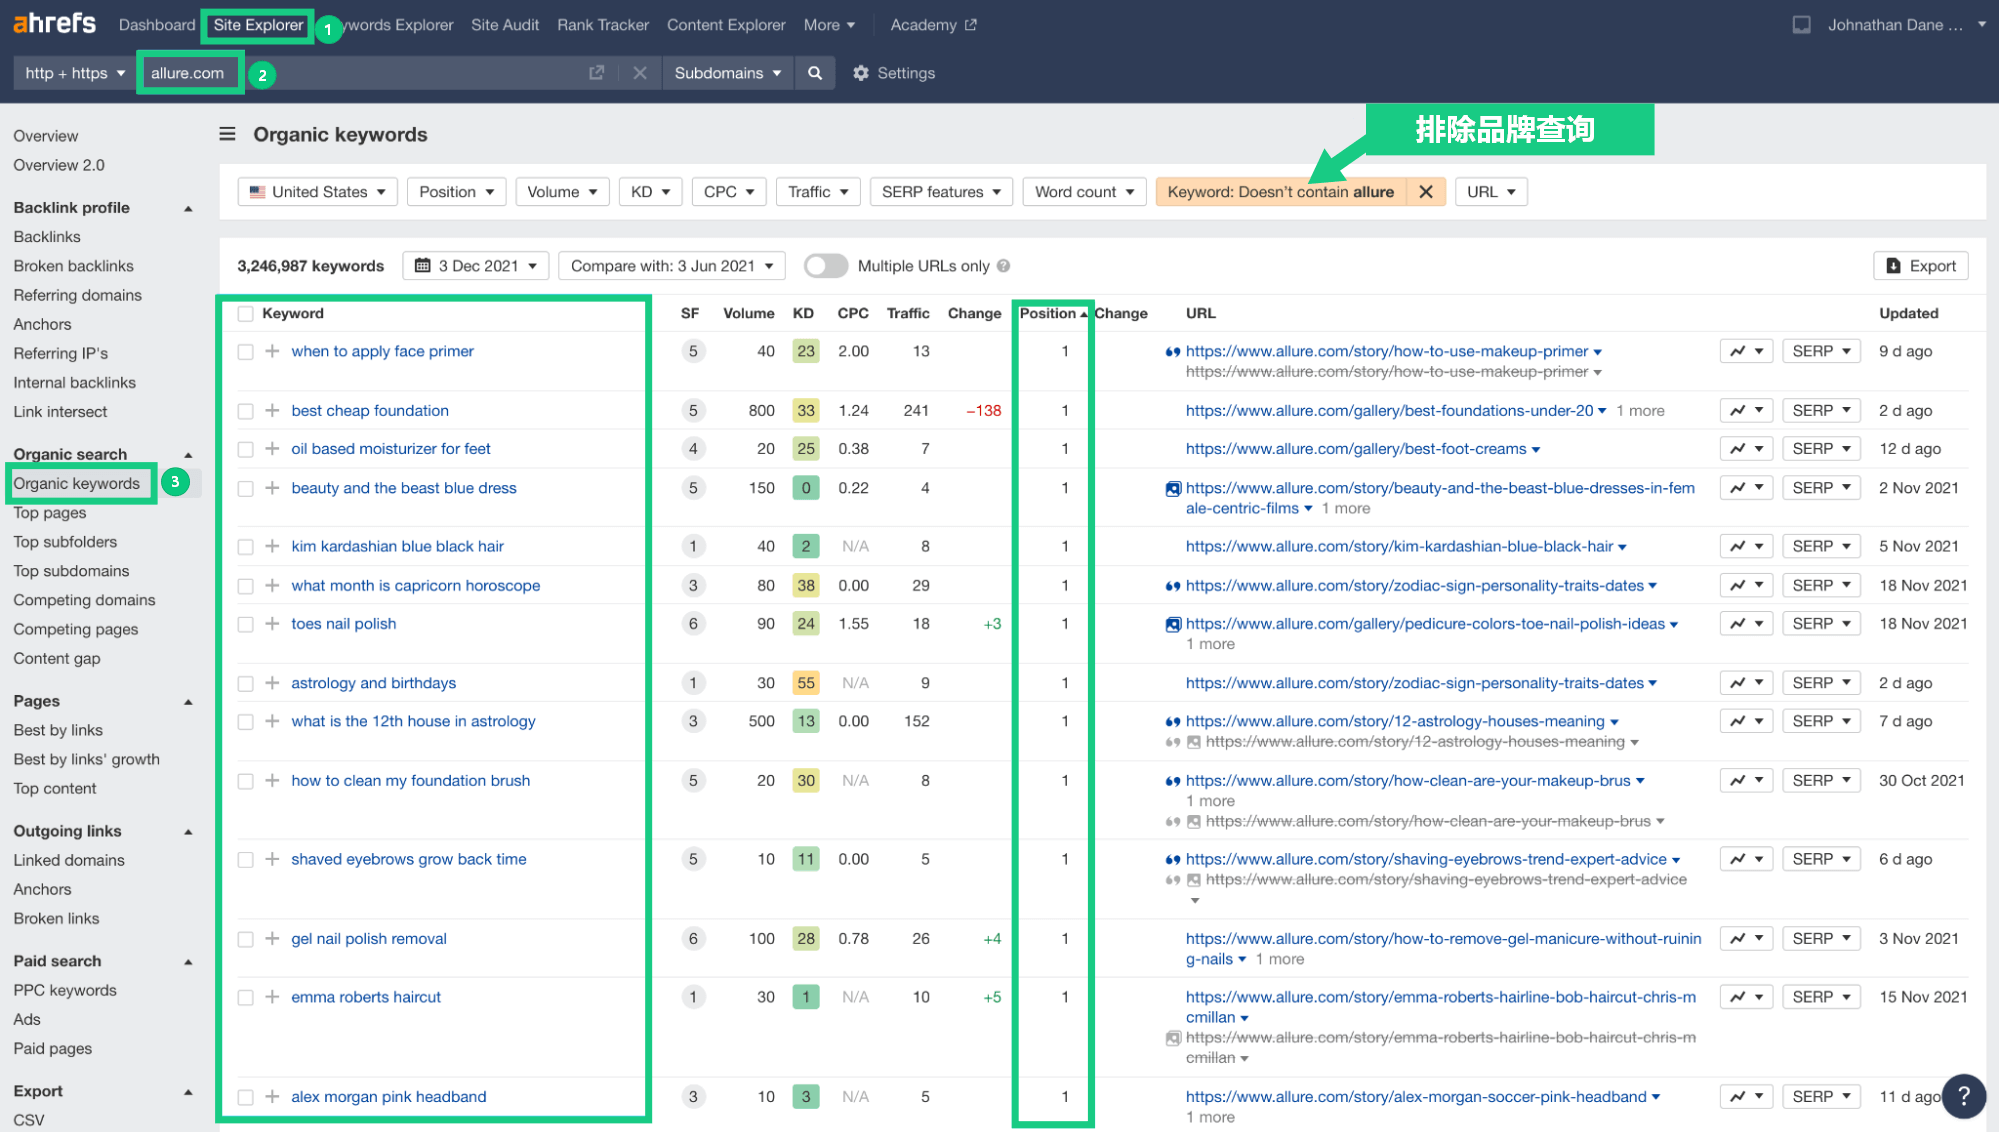Open the Rank Tracker tab

tap(603, 25)
